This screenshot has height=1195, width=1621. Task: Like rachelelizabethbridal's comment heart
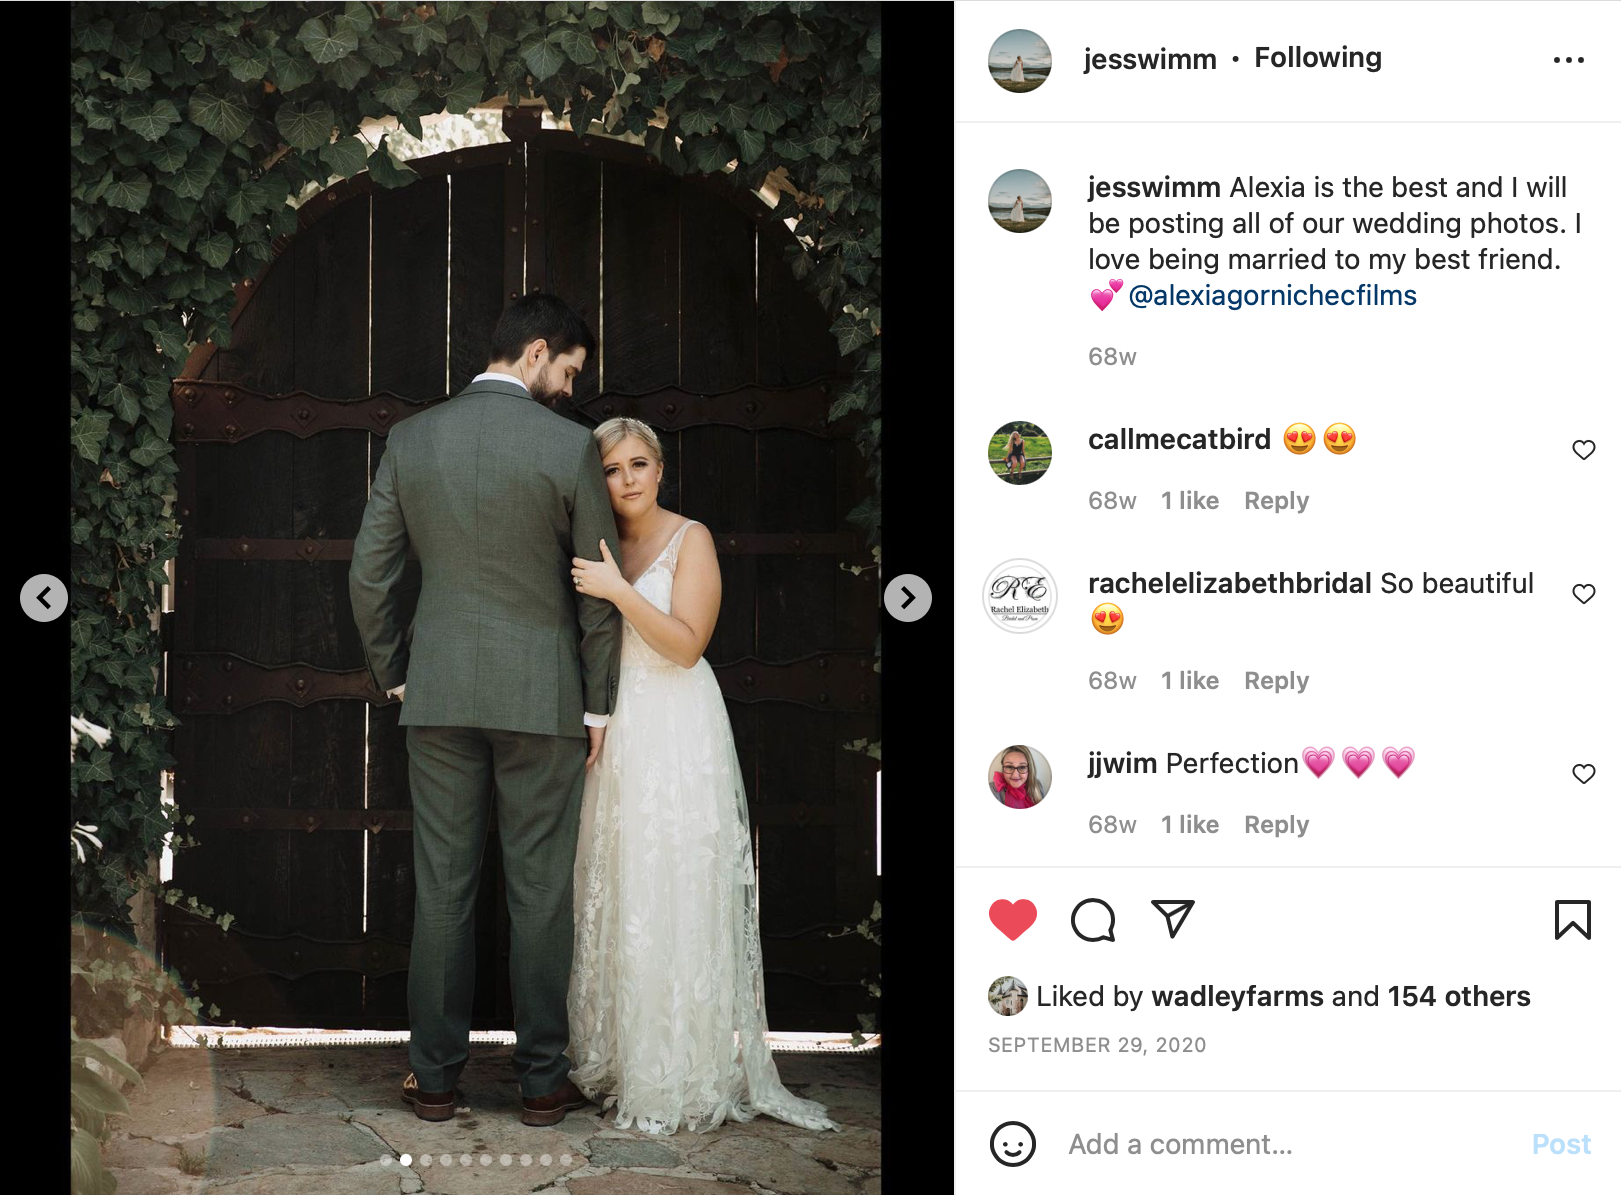[1584, 594]
